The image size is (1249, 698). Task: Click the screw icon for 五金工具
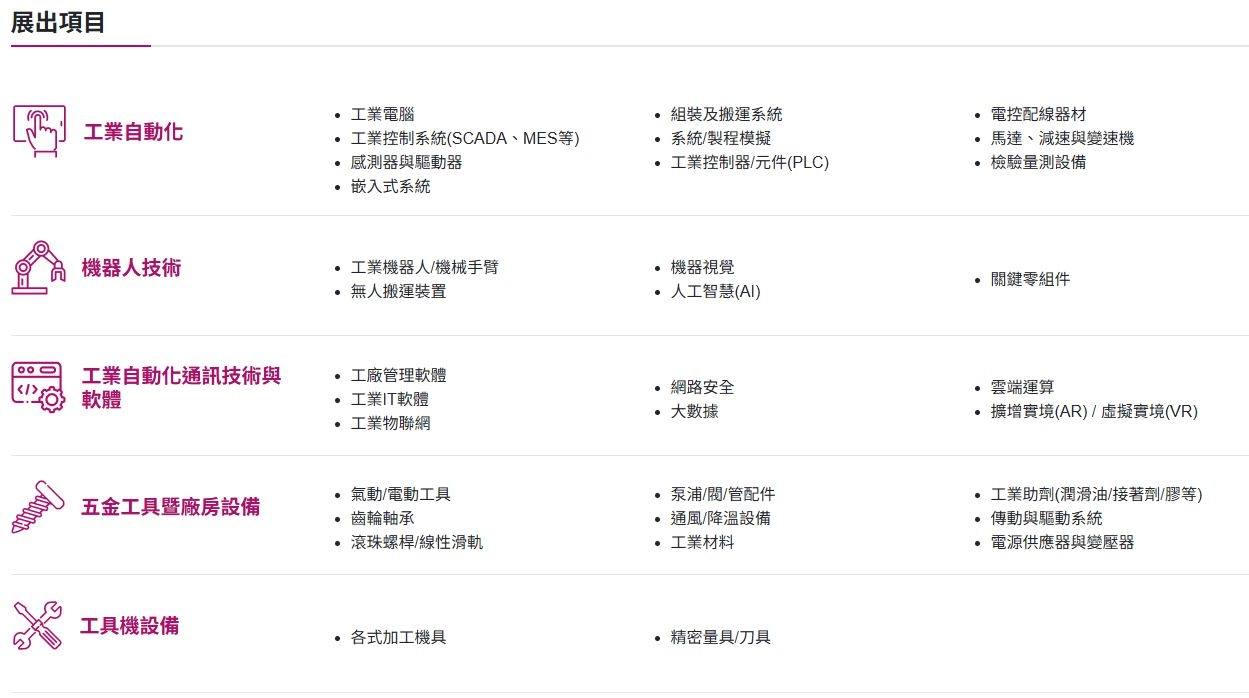click(39, 507)
